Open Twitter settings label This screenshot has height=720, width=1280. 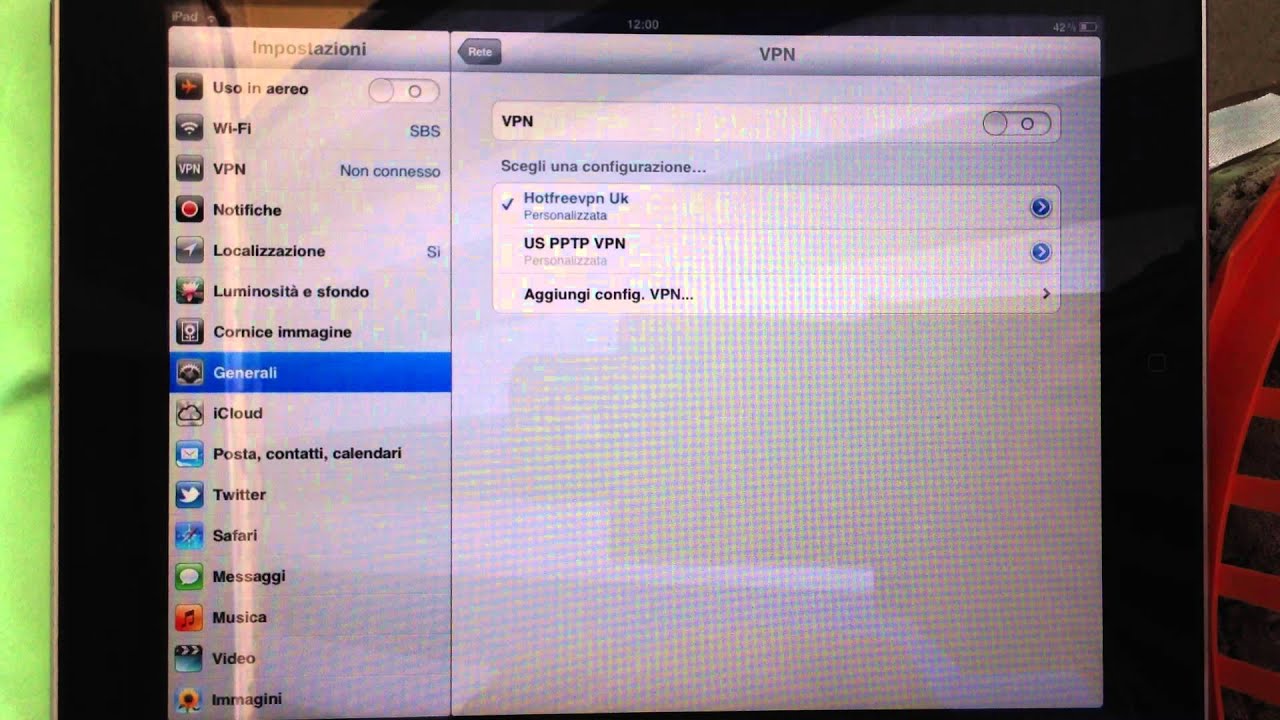pos(239,495)
